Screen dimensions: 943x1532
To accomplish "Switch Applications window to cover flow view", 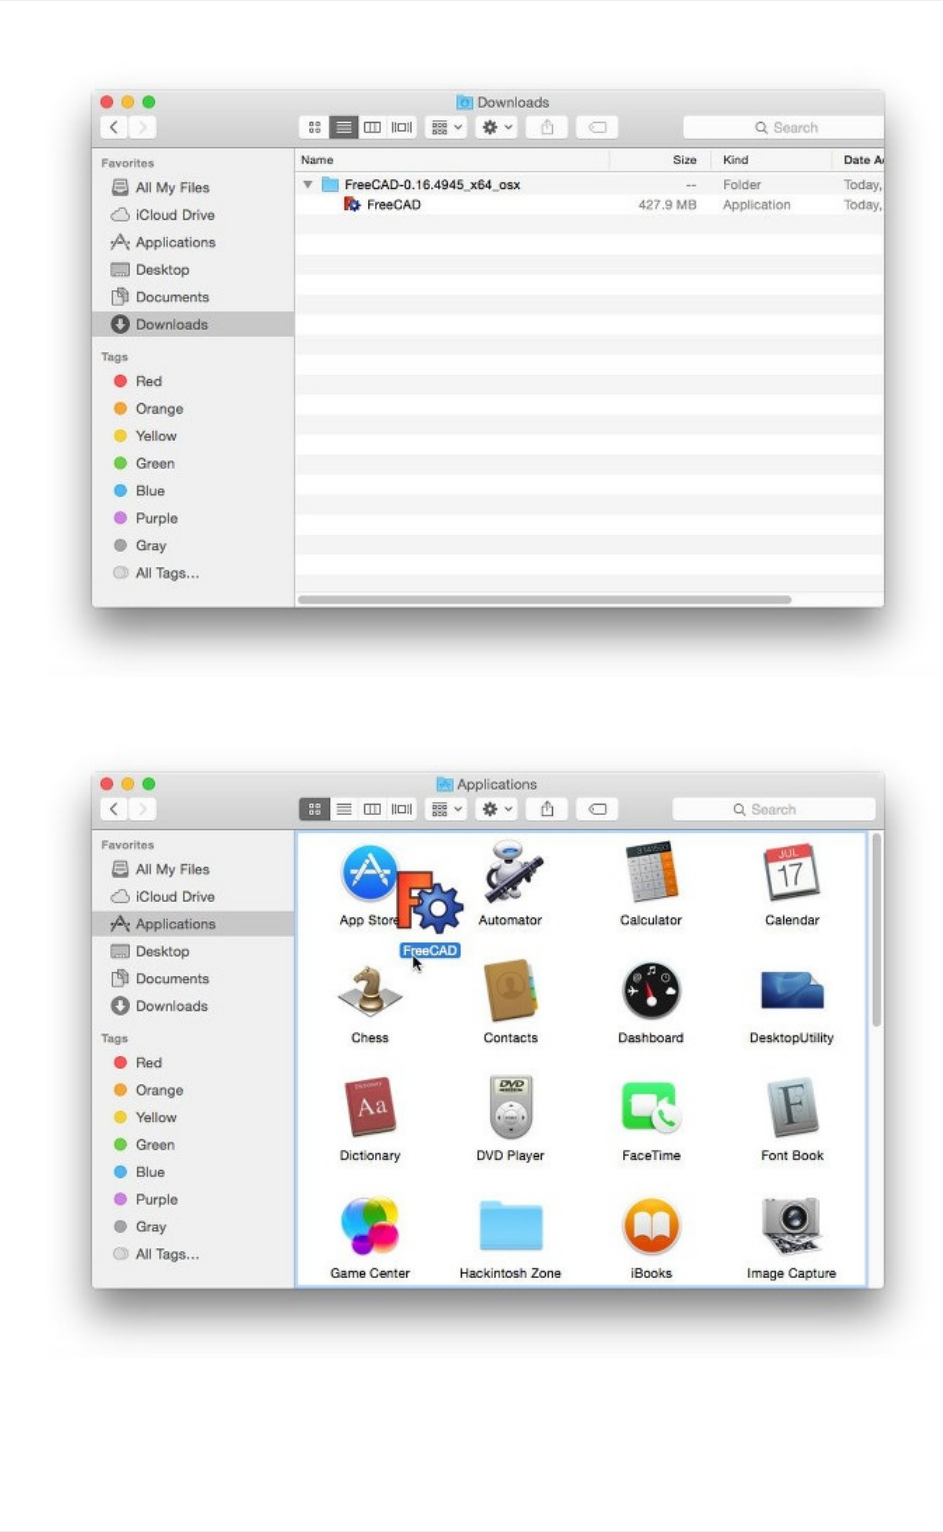I will (401, 809).
